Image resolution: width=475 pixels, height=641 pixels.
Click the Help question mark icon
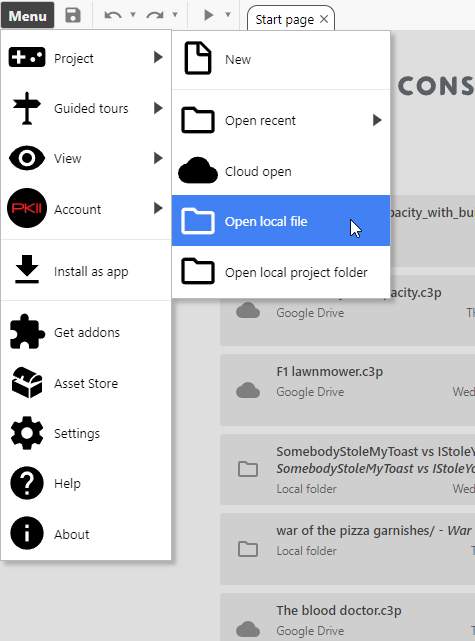(27, 483)
